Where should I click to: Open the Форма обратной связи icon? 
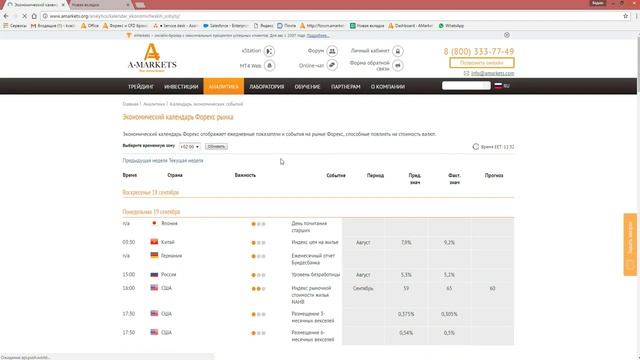(x=398, y=65)
